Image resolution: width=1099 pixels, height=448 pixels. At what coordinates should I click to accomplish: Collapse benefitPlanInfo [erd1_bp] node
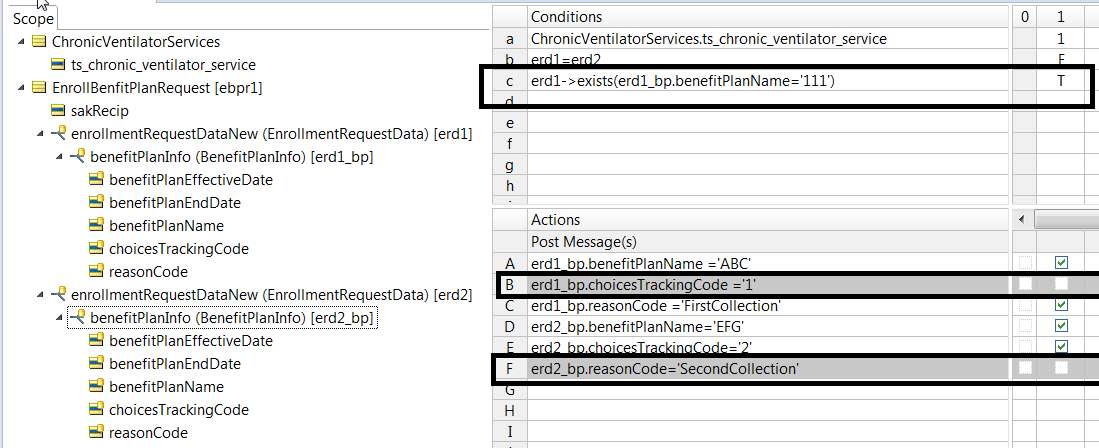click(60, 156)
